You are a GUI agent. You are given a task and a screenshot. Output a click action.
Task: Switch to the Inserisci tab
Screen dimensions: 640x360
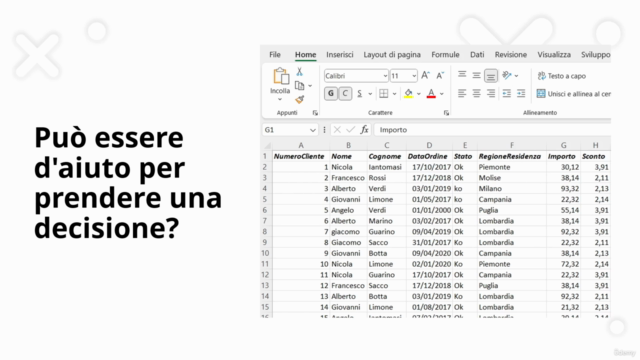(340, 55)
